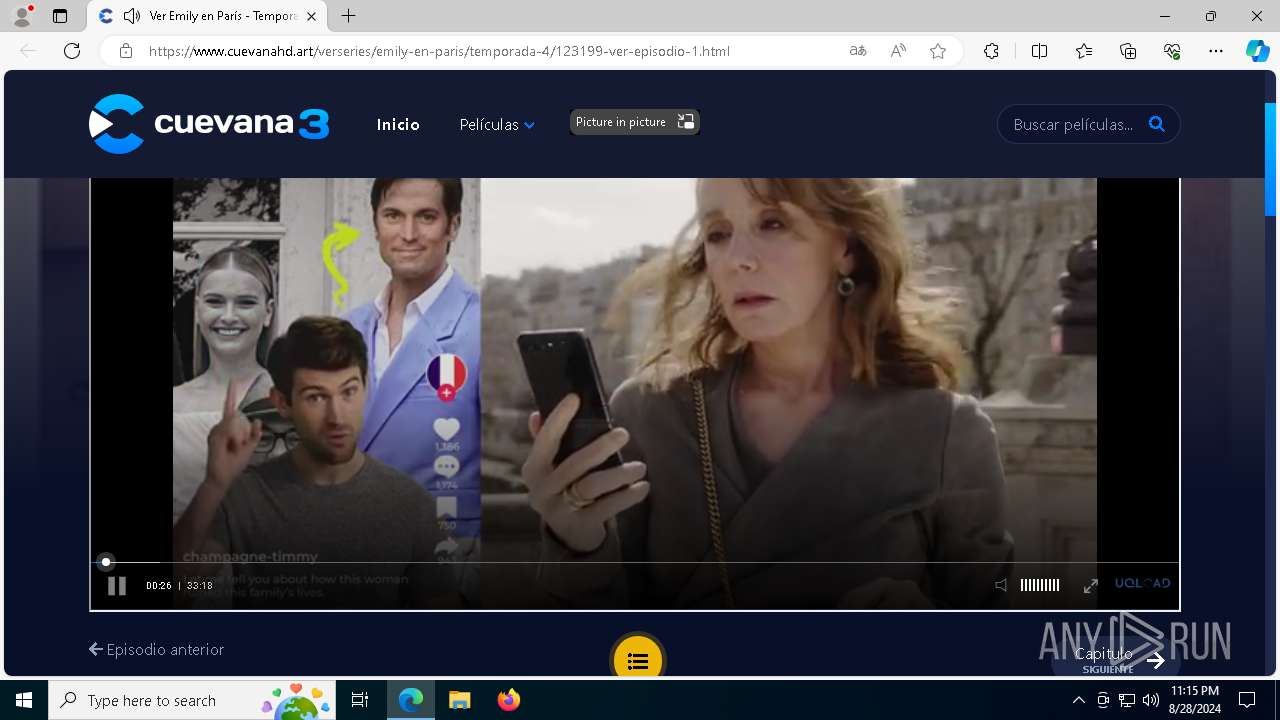Open browser profile icon
1280x720 pixels.
coord(22,16)
